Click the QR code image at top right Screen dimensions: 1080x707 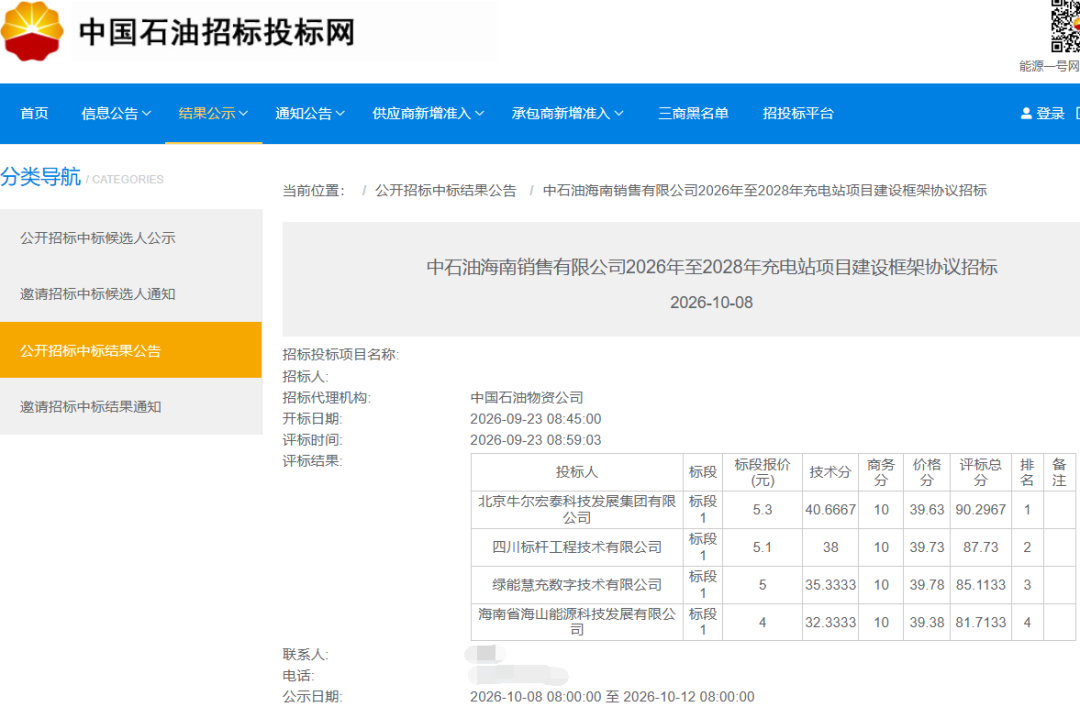pyautogui.click(x=1065, y=26)
